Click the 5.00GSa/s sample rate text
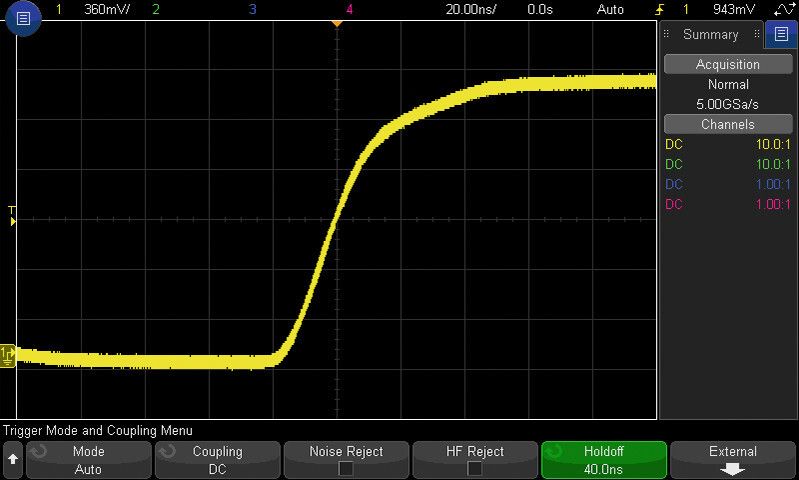Image resolution: width=799 pixels, height=480 pixels. tap(728, 104)
